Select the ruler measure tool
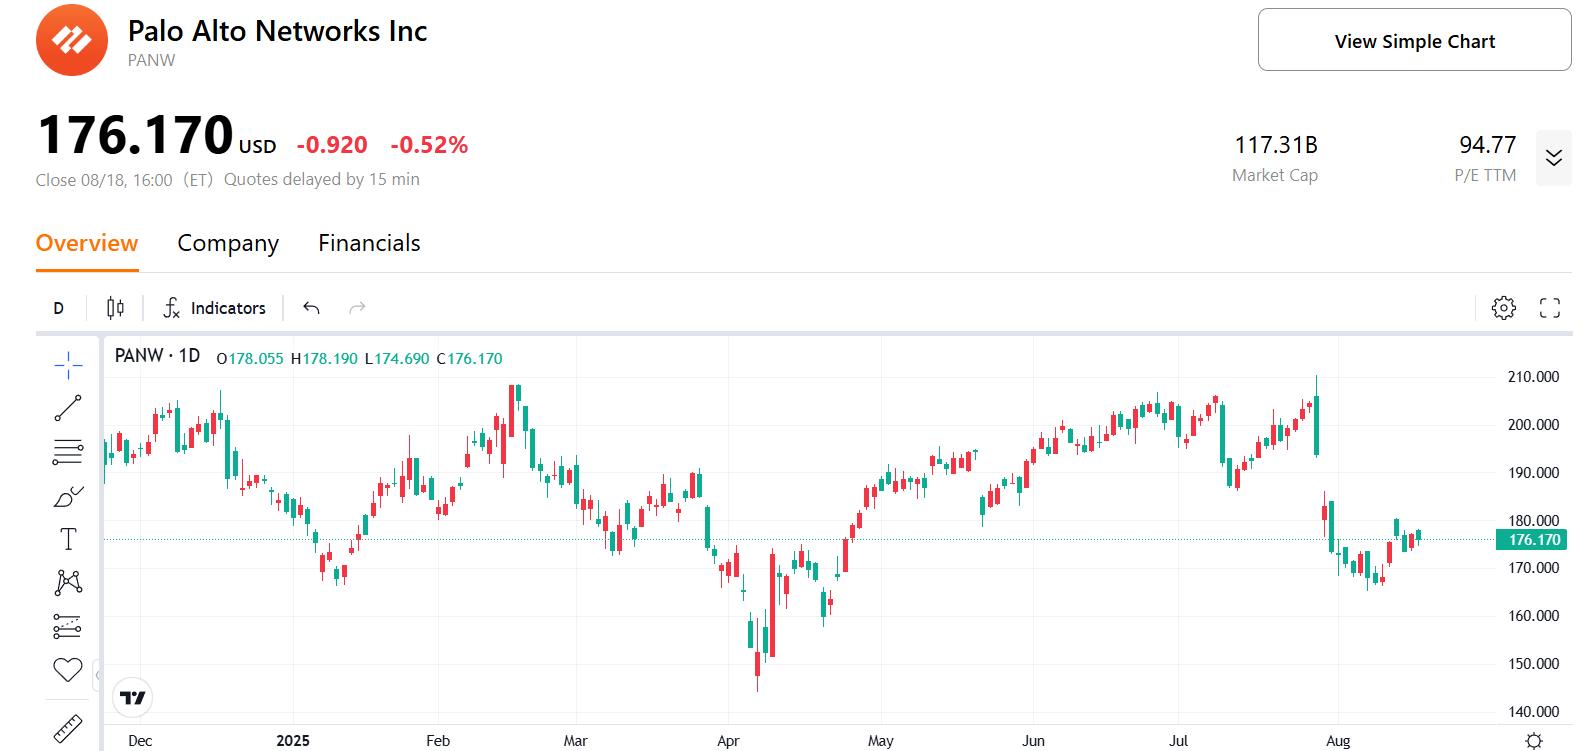 68,728
